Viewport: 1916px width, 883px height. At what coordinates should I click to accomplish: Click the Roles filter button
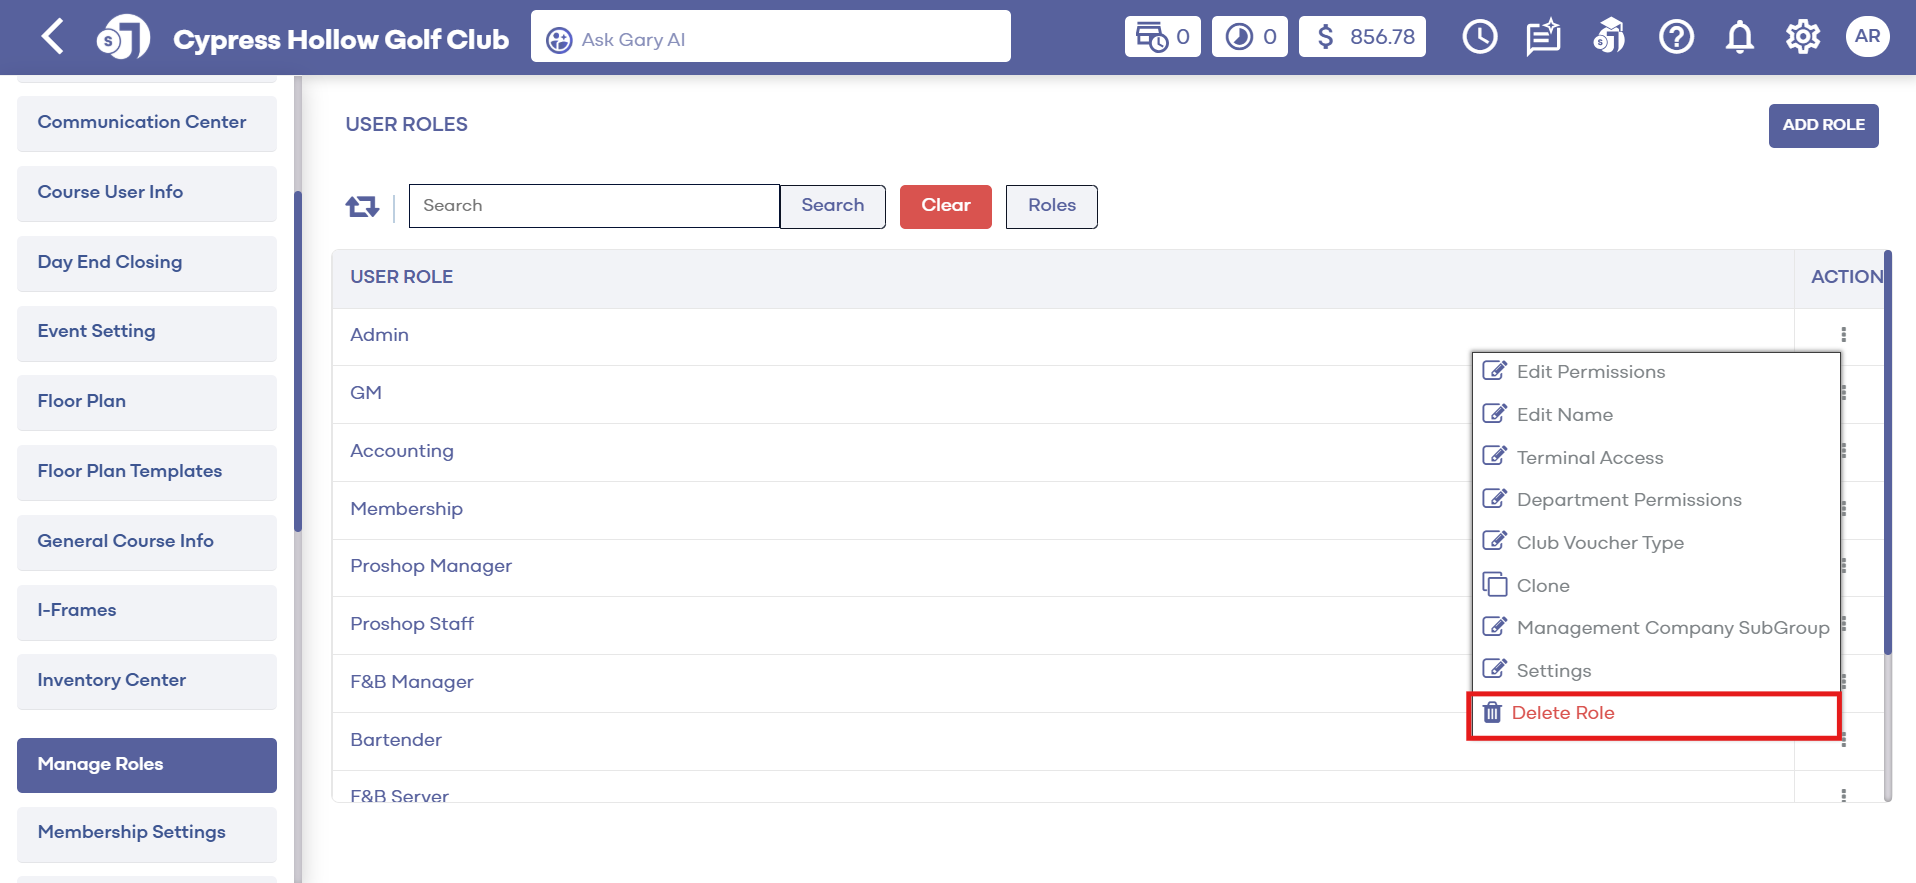1051,206
